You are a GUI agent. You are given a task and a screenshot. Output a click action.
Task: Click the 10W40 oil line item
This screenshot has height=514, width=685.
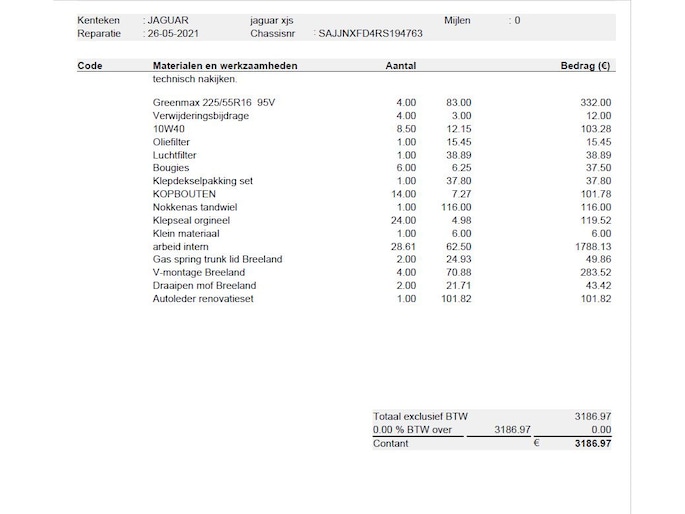point(169,129)
